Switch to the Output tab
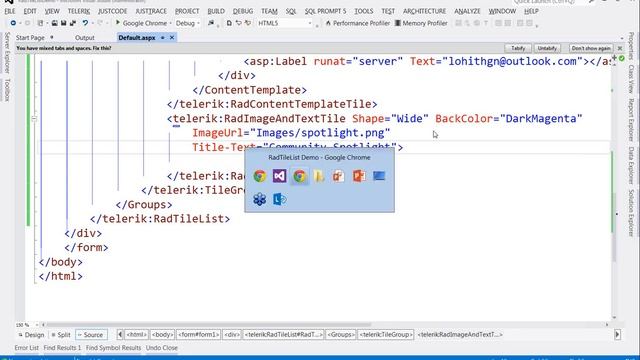The width and height of the screenshot is (640, 360). 84,38
